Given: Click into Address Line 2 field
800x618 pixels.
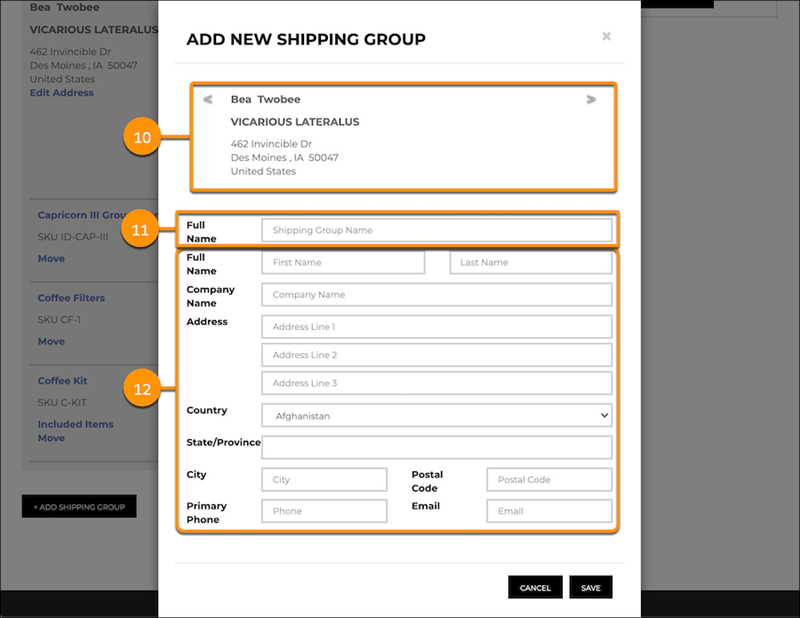Looking at the screenshot, I should pyautogui.click(x=436, y=355).
